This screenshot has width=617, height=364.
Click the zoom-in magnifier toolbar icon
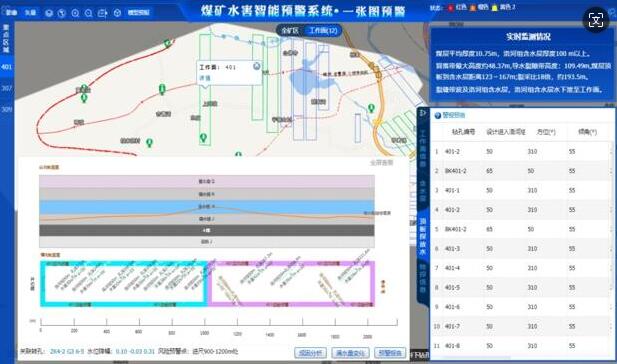[75, 13]
